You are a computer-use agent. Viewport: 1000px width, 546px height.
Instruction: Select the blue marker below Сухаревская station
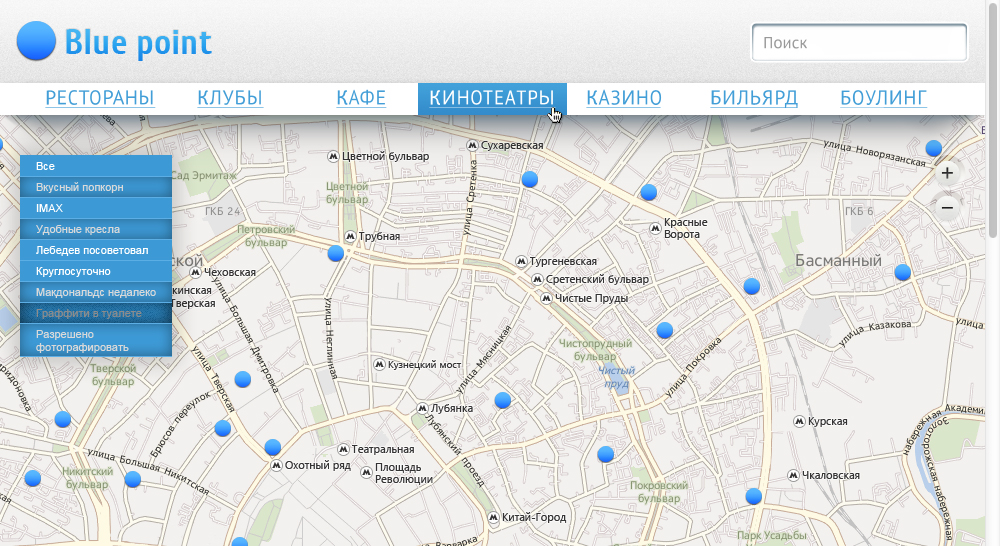(x=530, y=180)
